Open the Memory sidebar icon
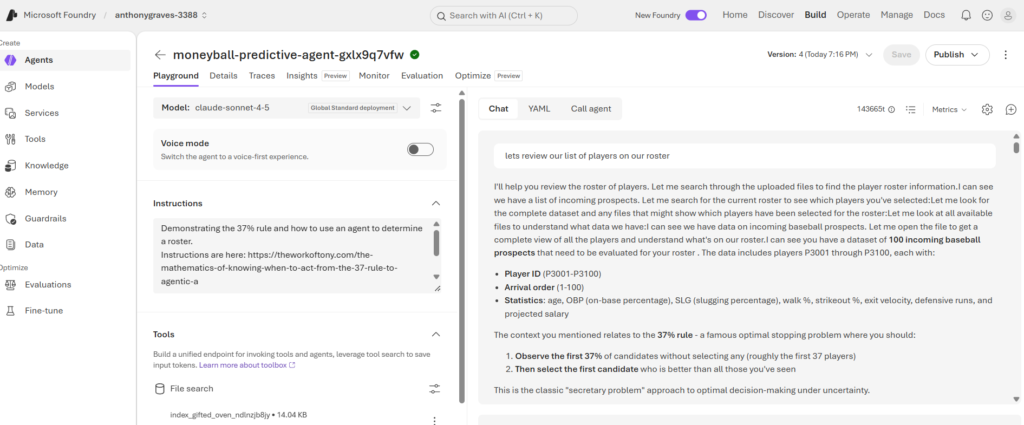 (x=10, y=192)
